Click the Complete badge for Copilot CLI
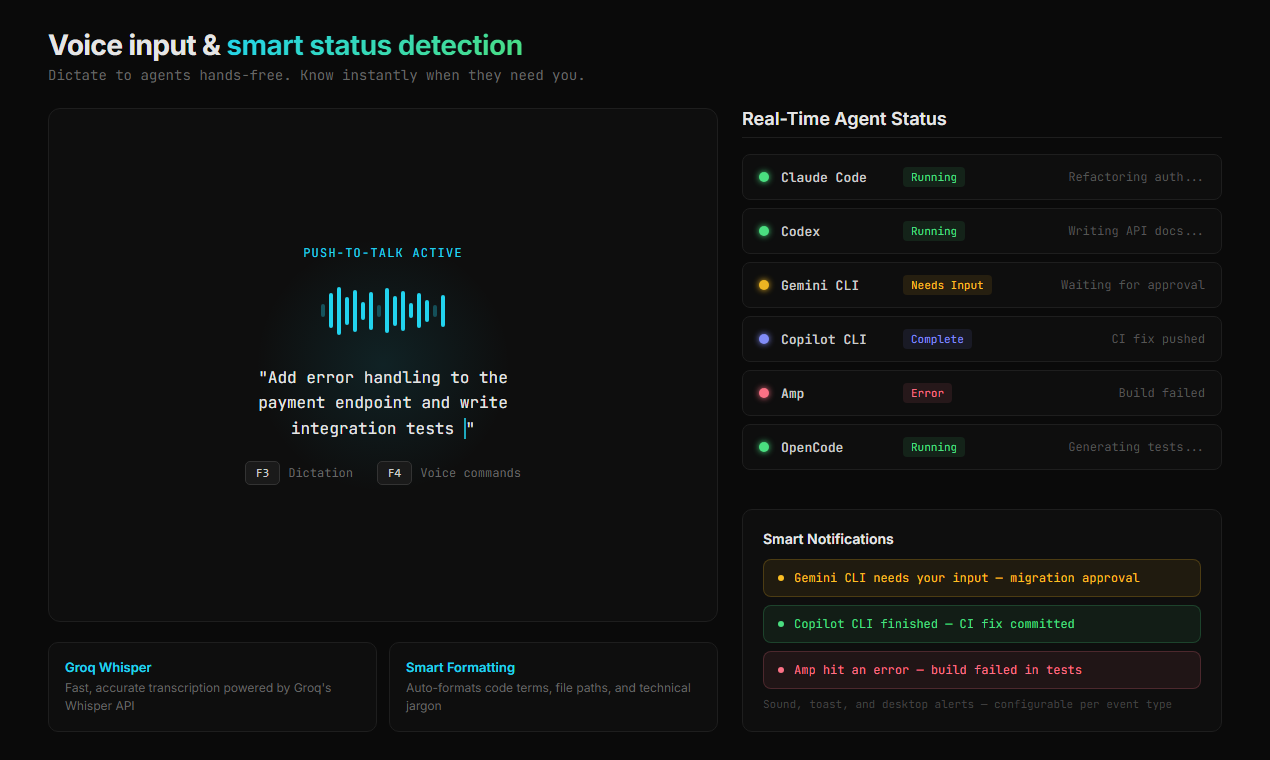 click(937, 339)
